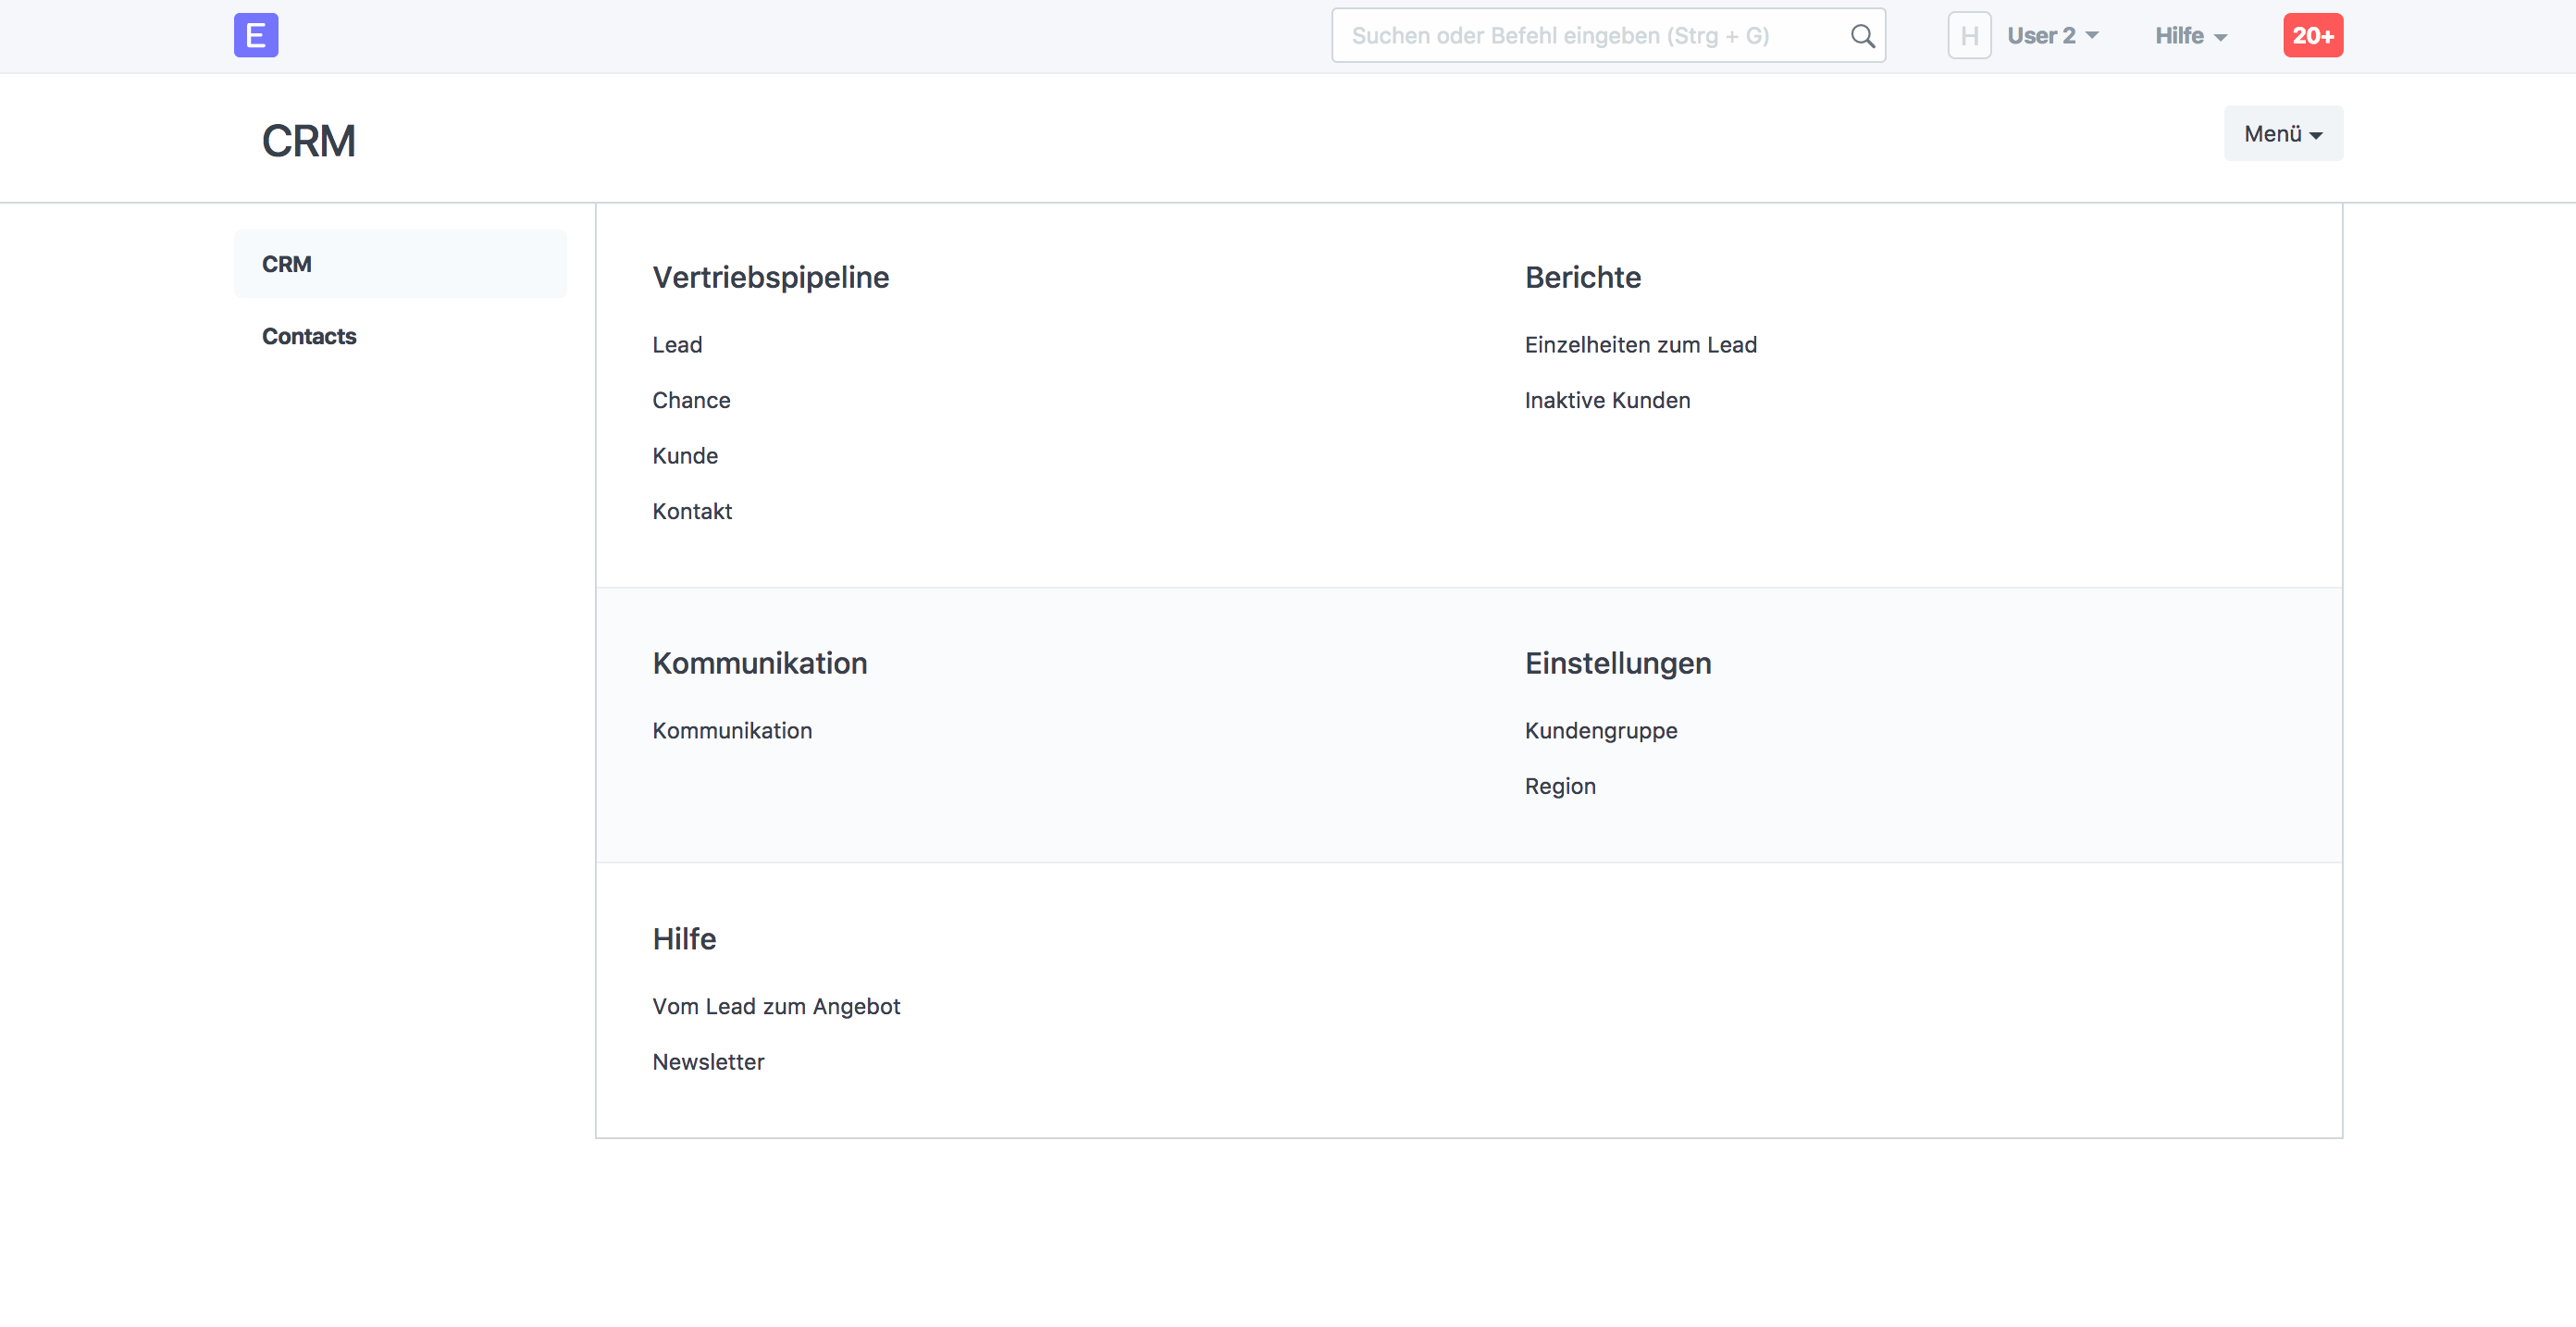Open the Kommunikation list link
Viewport: 2576px width, 1327px height.
[732, 730]
